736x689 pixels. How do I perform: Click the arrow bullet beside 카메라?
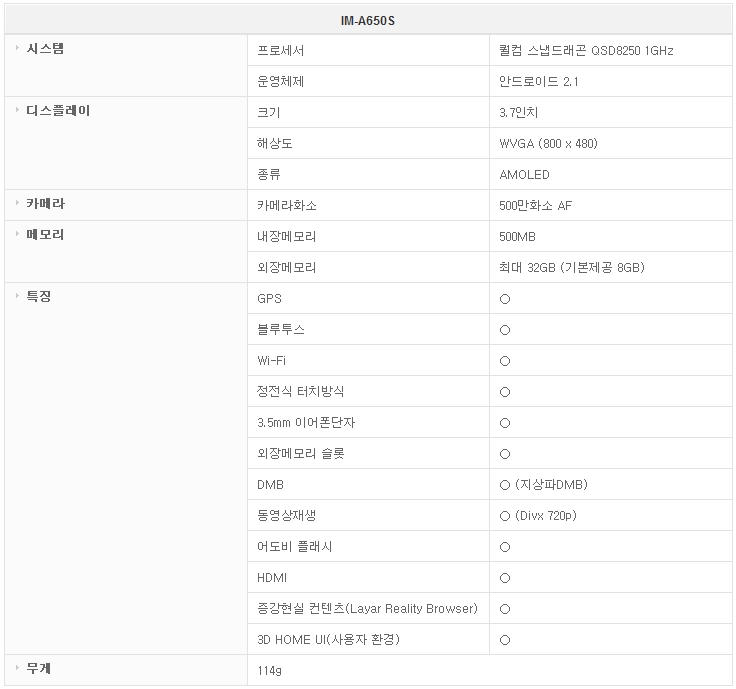(17, 202)
